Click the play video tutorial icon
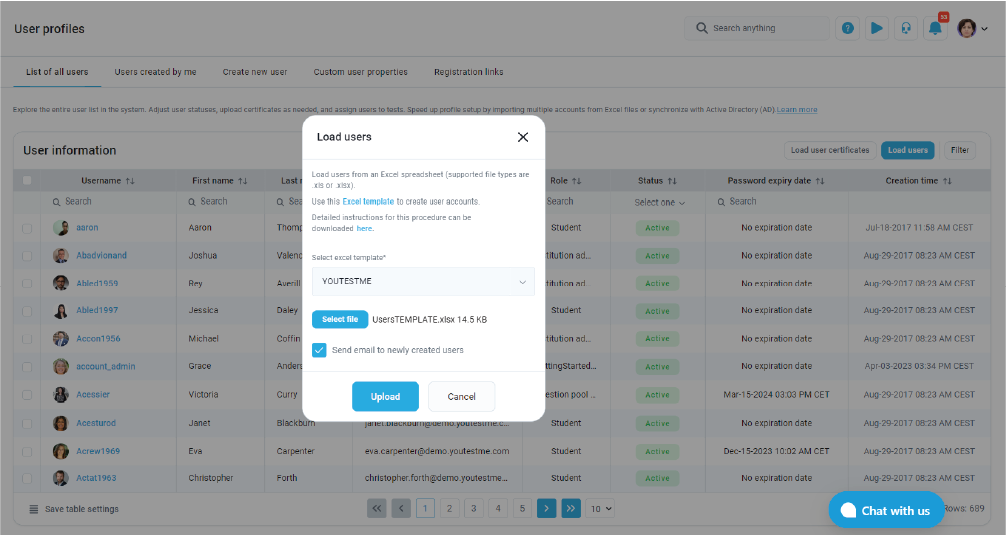Image resolution: width=1007 pixels, height=537 pixels. (876, 28)
